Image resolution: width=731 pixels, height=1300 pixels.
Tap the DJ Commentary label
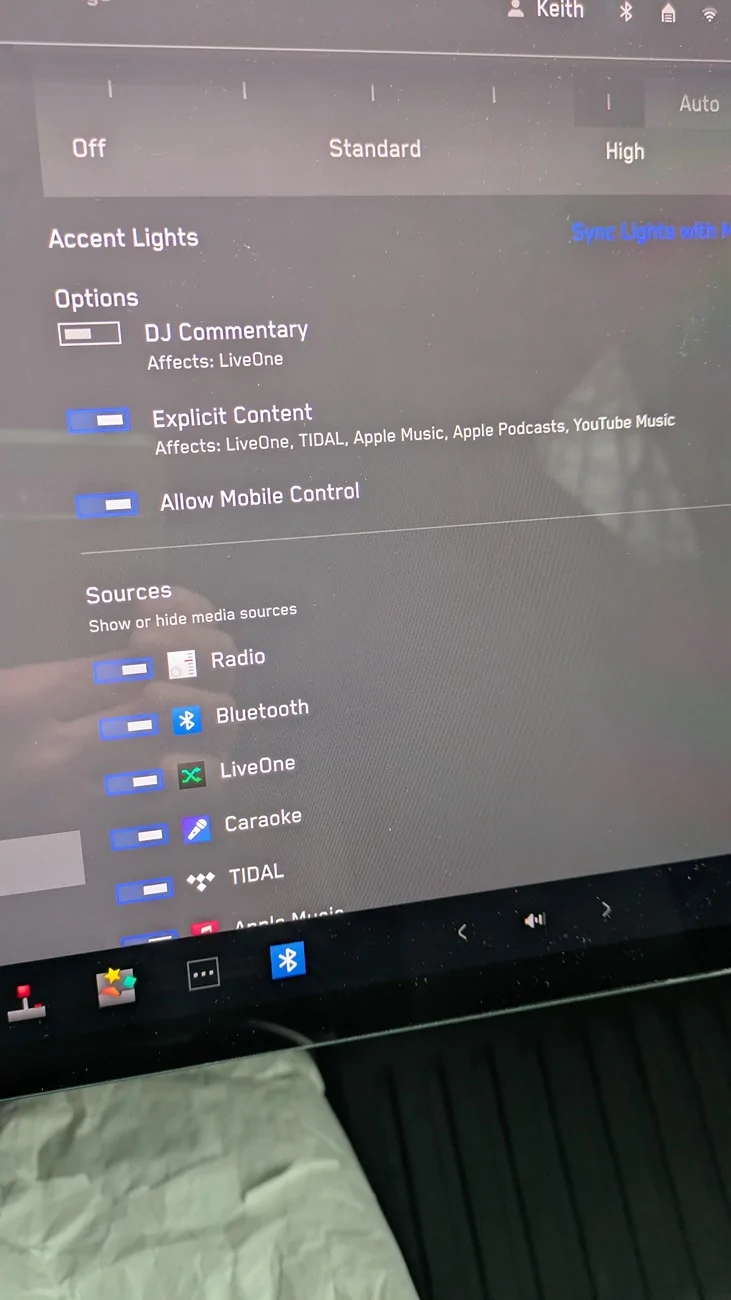(x=226, y=331)
